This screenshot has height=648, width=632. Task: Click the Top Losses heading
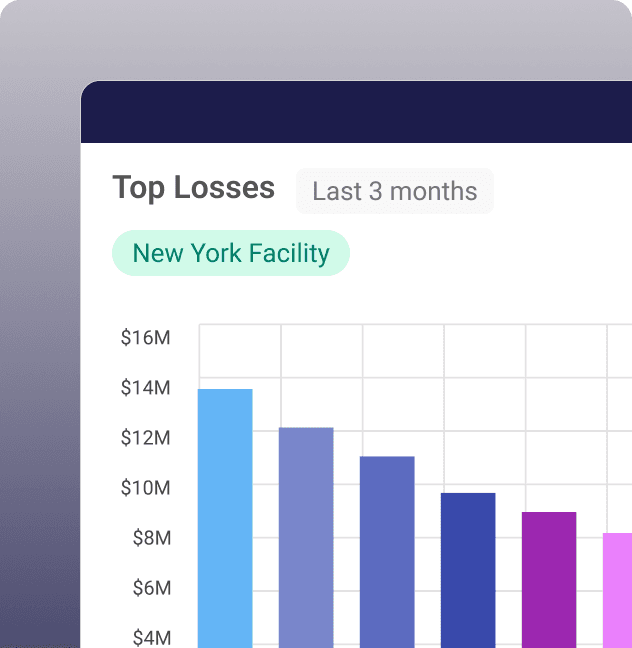tap(193, 188)
